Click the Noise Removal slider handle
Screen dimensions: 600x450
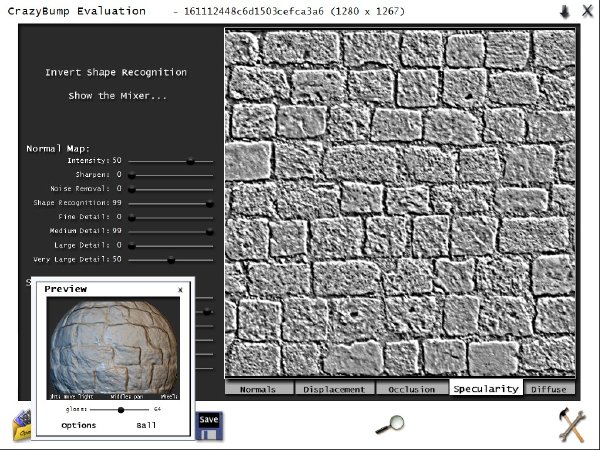tap(132, 189)
